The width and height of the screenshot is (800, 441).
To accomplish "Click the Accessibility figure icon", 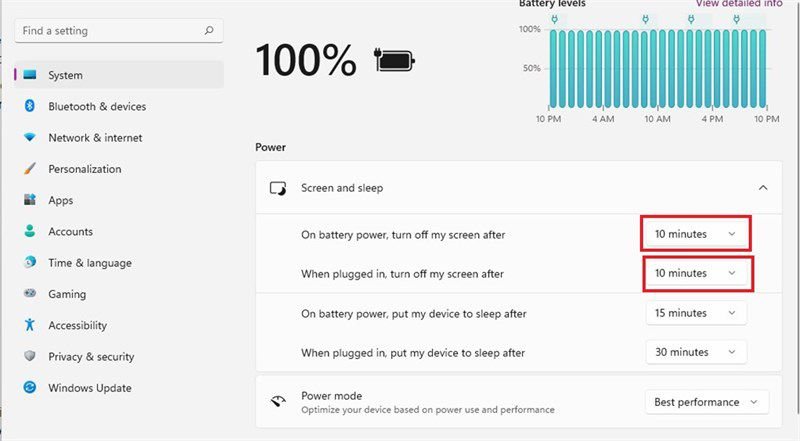I will (30, 325).
